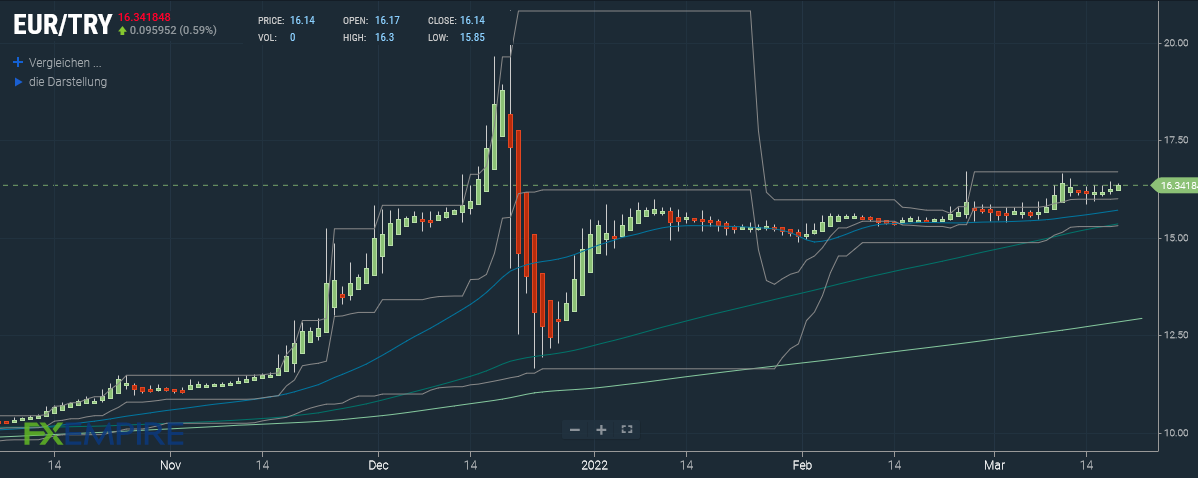Click the Dec label on time axis
1198x478 pixels.
tap(378, 464)
